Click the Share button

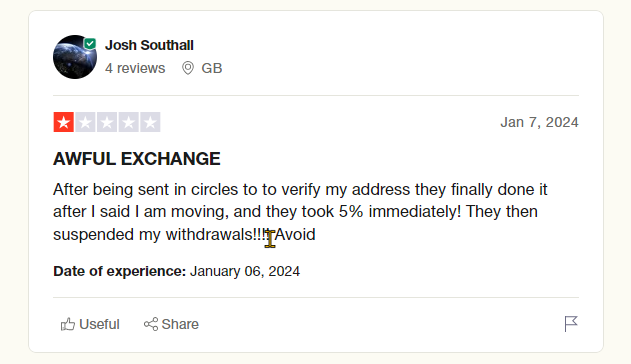coord(171,324)
